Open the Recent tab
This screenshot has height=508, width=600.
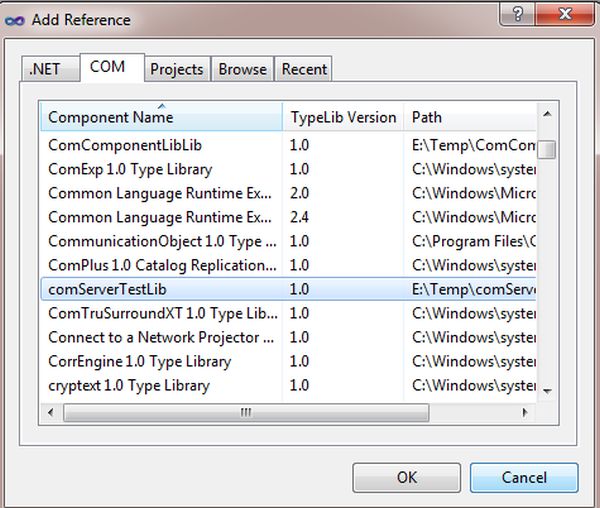[x=304, y=69]
